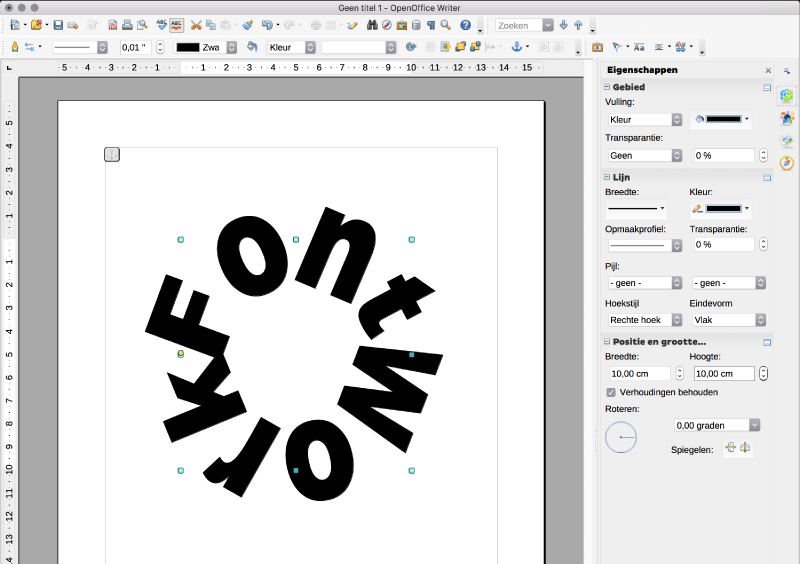Open Lijn more options button
800x564 pixels.
(767, 178)
